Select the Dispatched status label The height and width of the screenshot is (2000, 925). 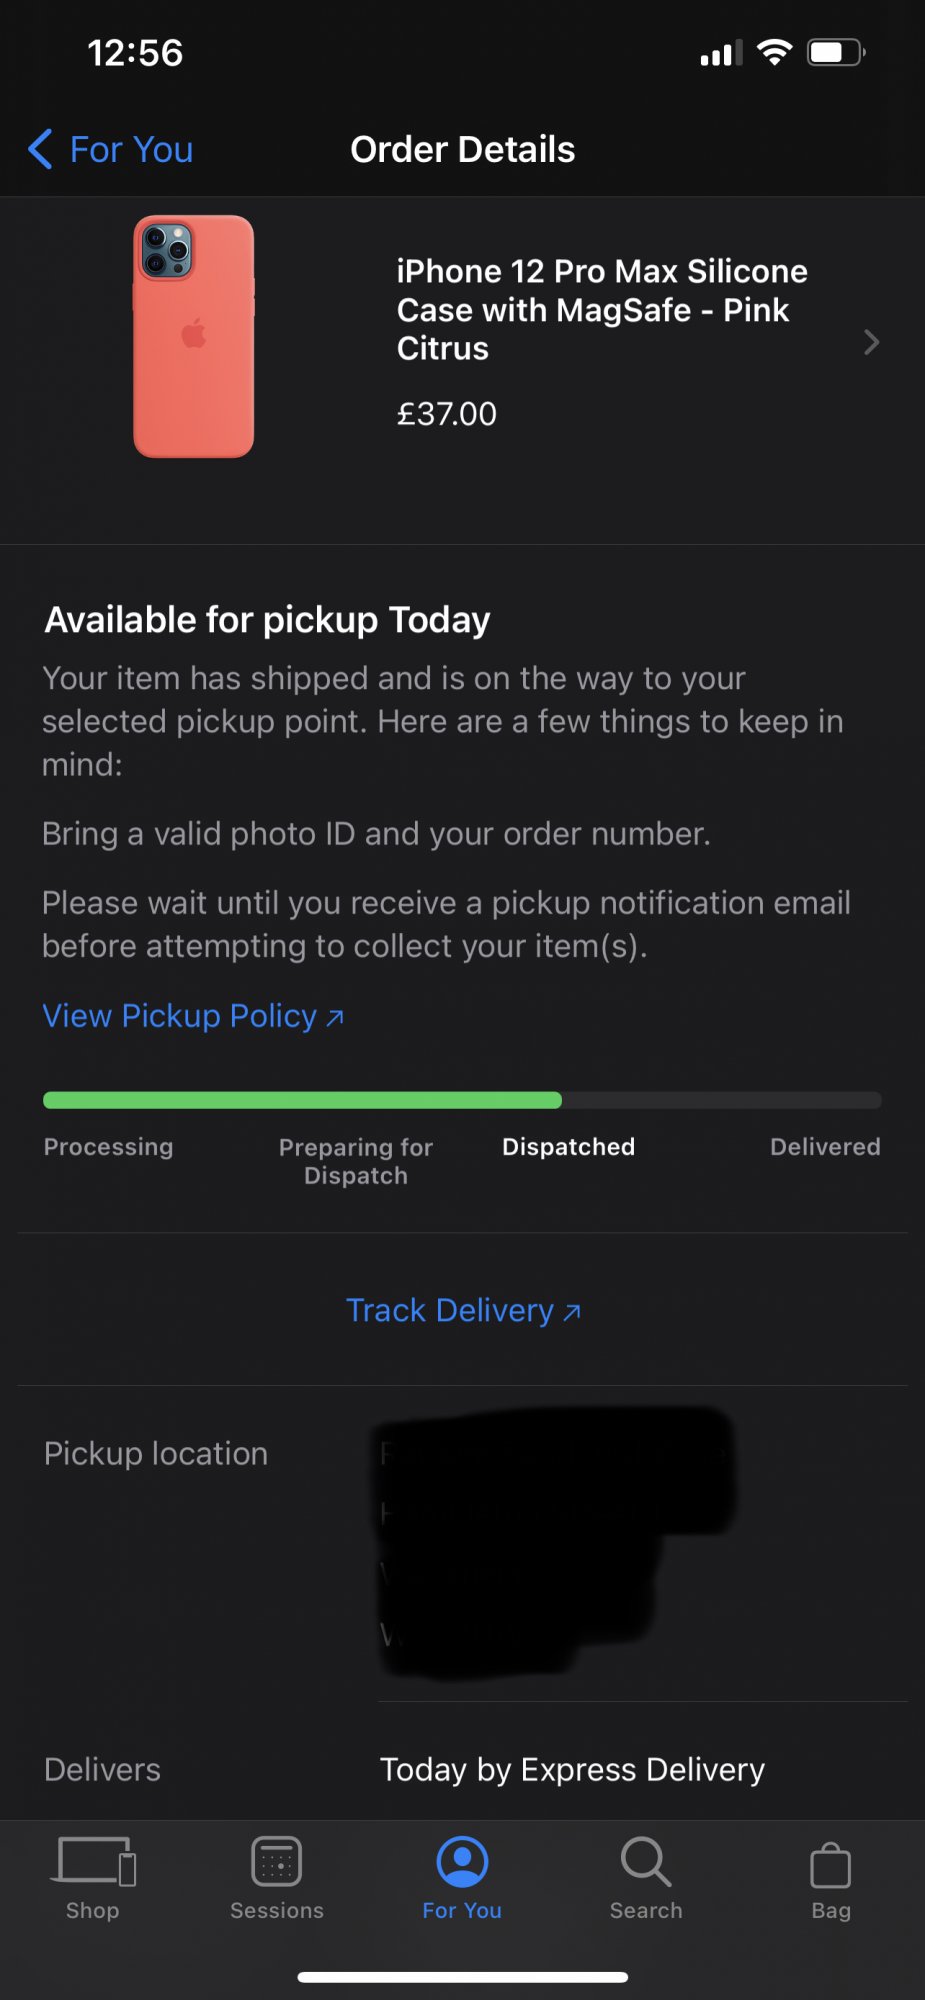tap(568, 1147)
